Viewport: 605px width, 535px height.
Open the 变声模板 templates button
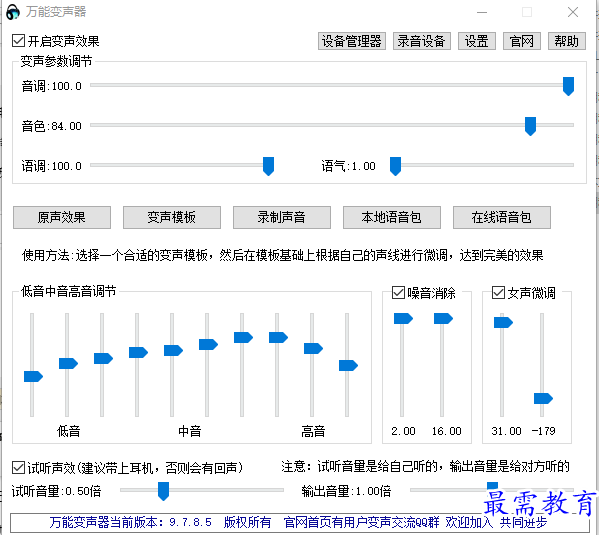tap(172, 218)
